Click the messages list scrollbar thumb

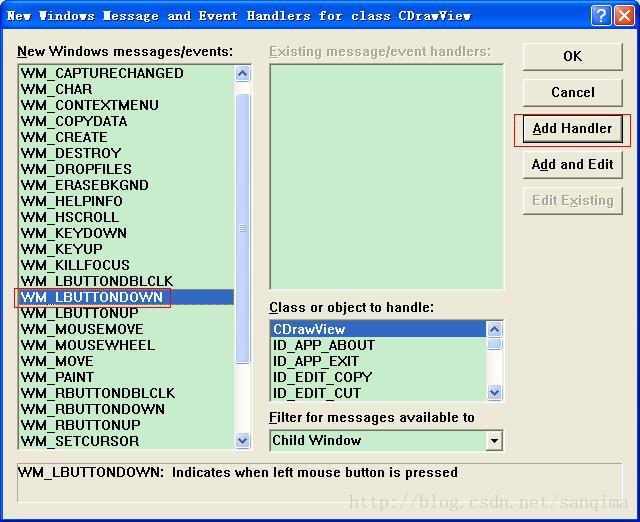[x=242, y=229]
